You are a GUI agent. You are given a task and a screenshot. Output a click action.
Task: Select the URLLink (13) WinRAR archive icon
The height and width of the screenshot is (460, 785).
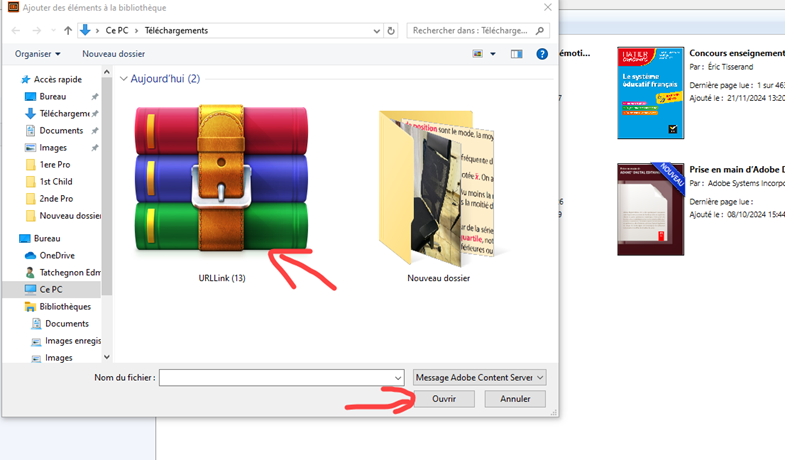tap(221, 178)
